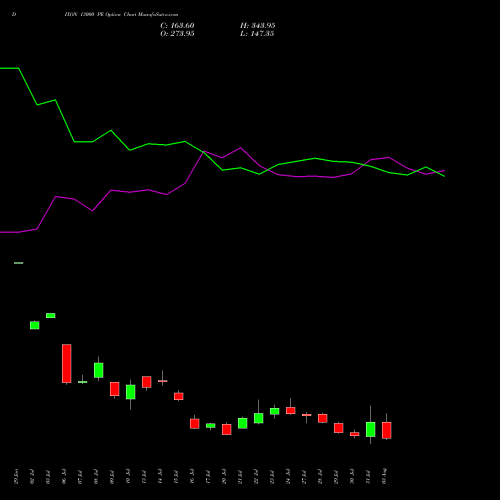Select the red candle for 13 Jul
This screenshot has height=500, width=500.
pyautogui.click(x=147, y=382)
